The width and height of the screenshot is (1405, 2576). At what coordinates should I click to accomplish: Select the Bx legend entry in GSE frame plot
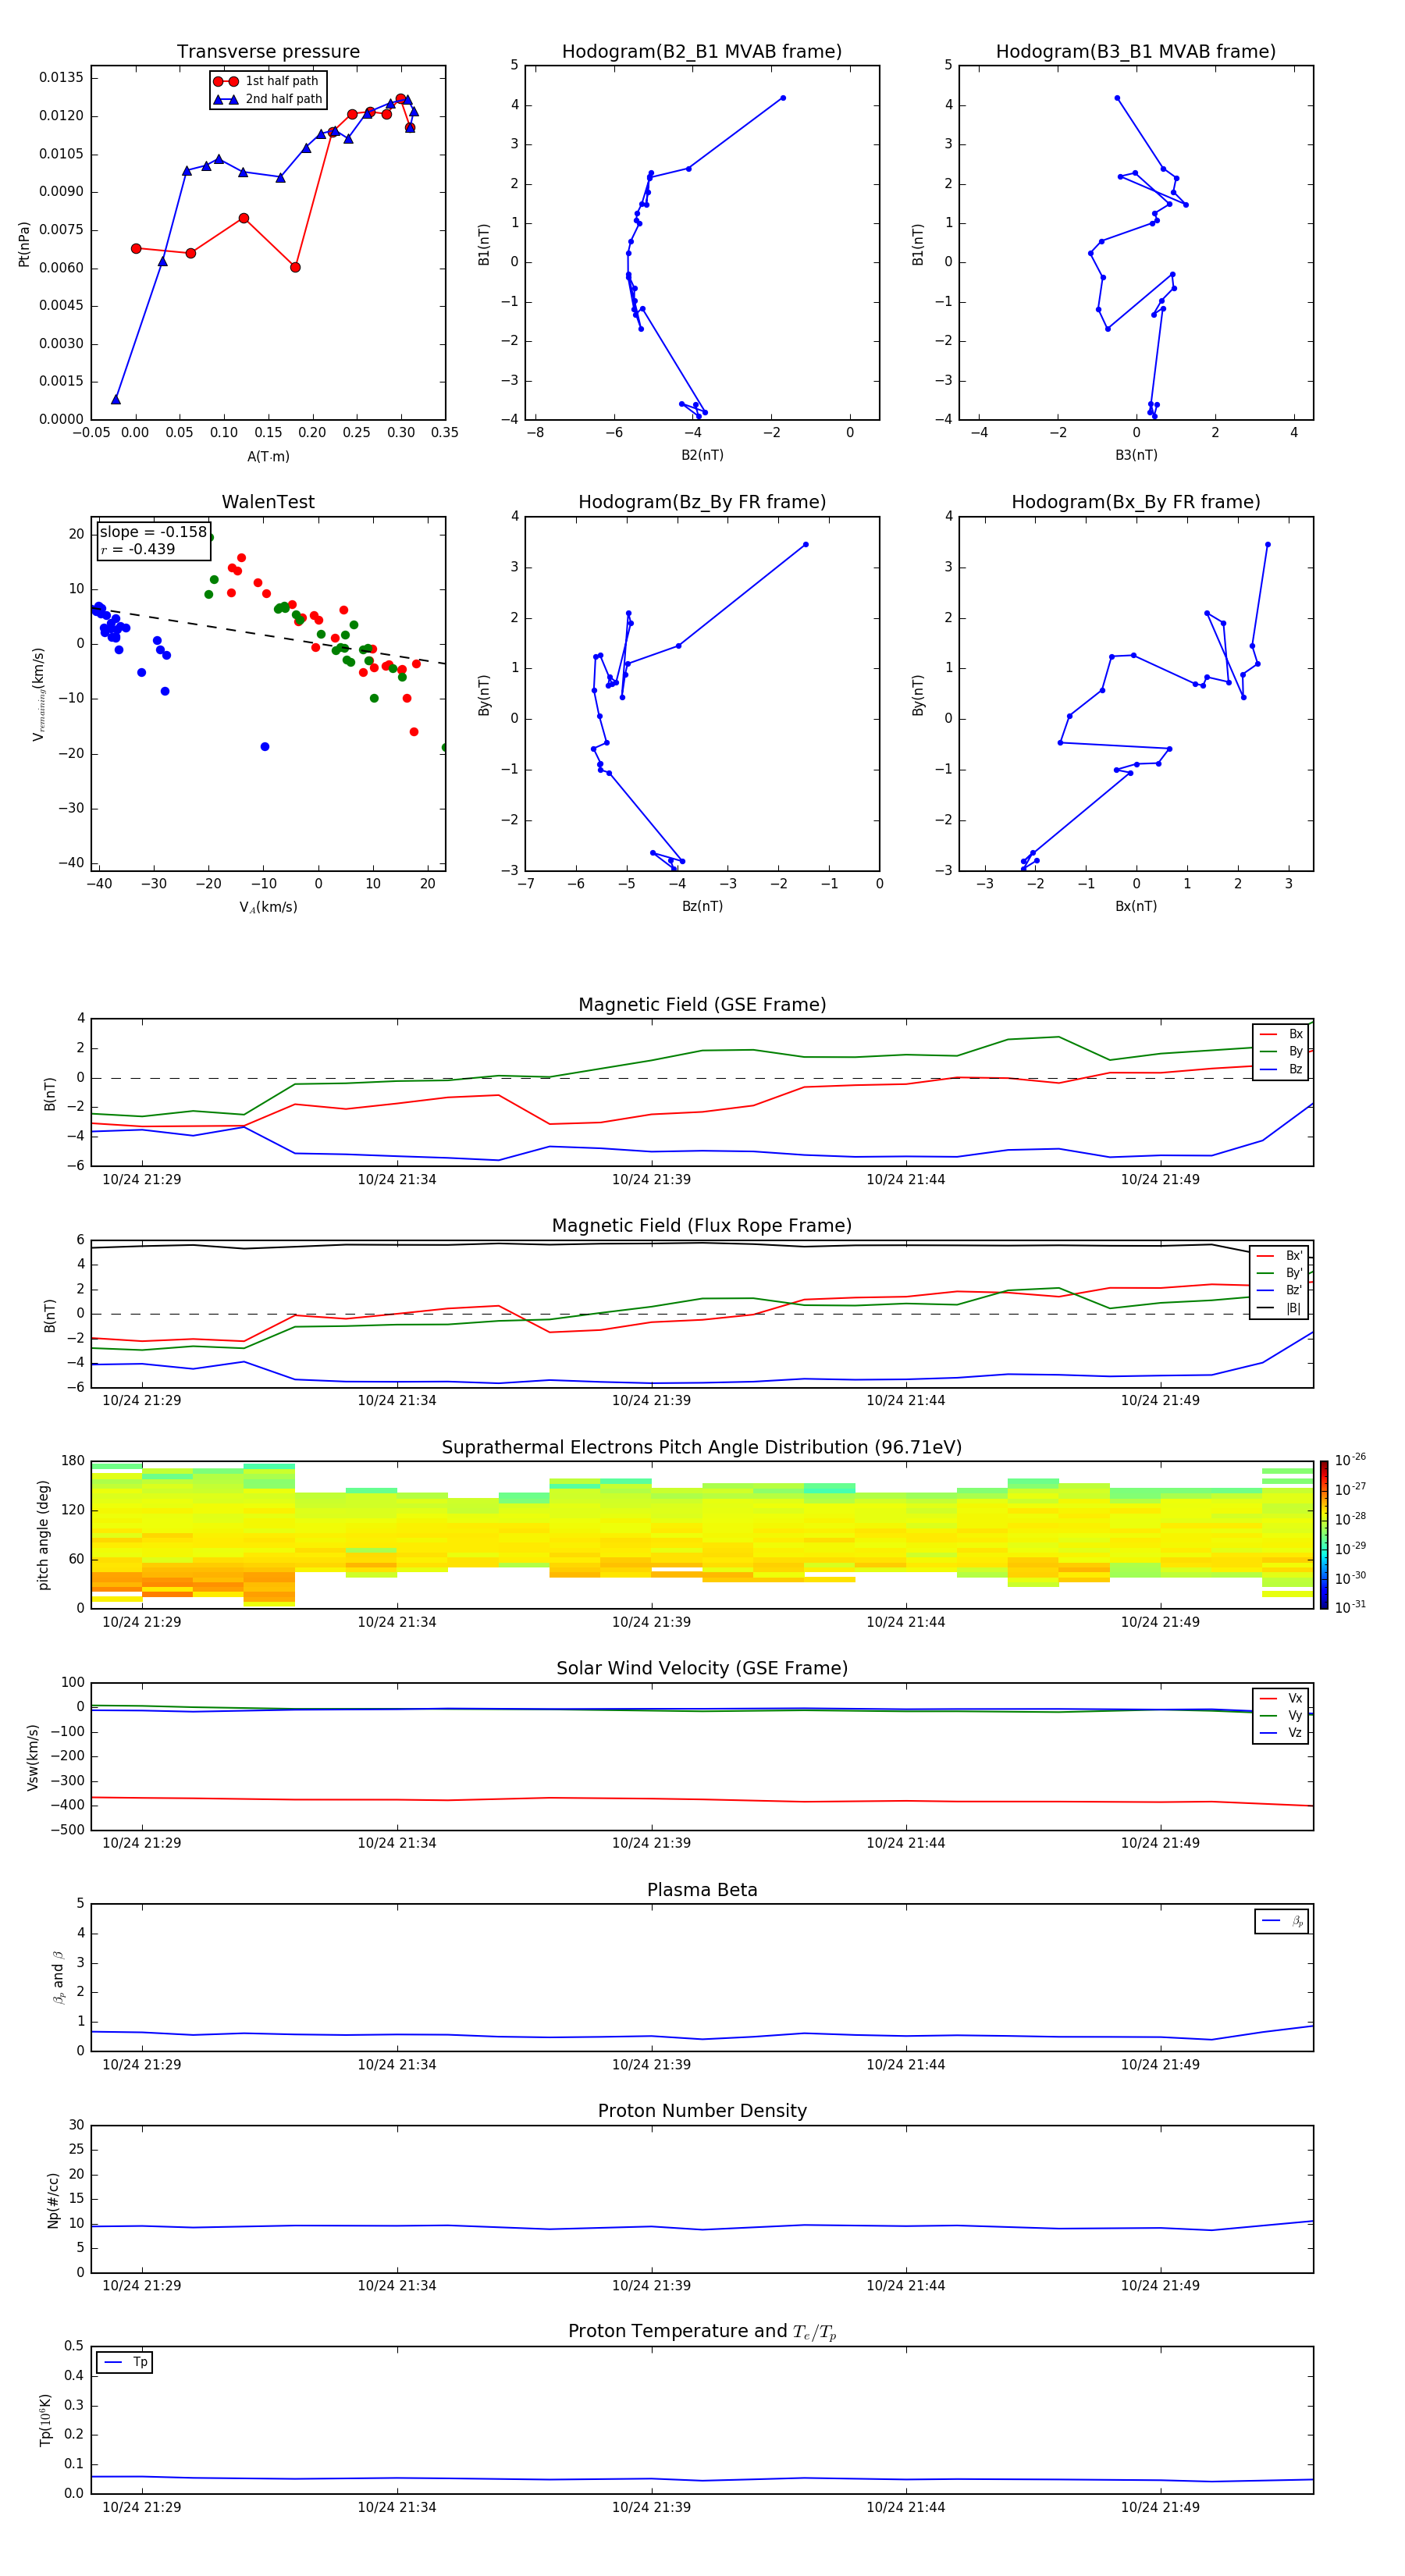(1281, 1034)
